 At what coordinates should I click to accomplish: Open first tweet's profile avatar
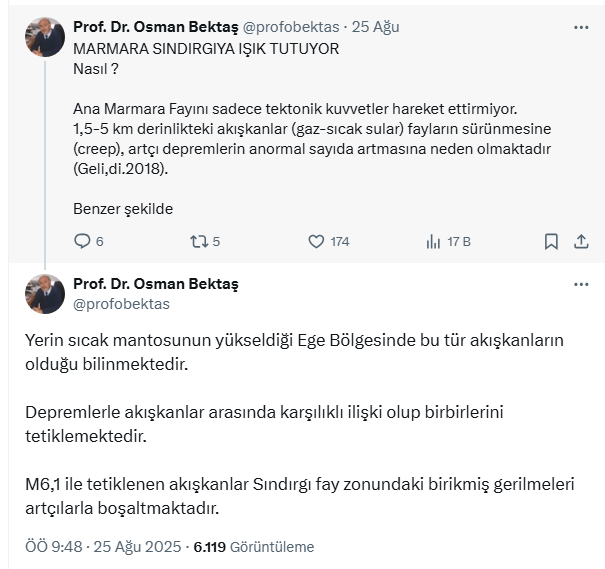click(45, 37)
